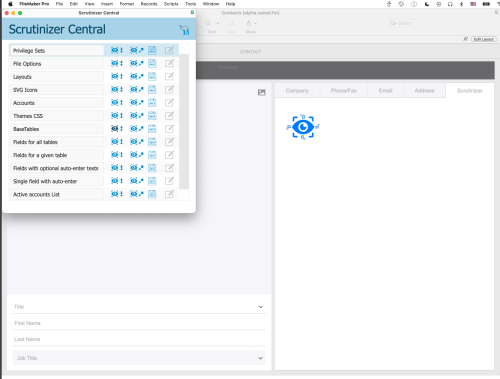500x379 pixels.
Task: Click the First Name input field
Action: click(x=139, y=323)
